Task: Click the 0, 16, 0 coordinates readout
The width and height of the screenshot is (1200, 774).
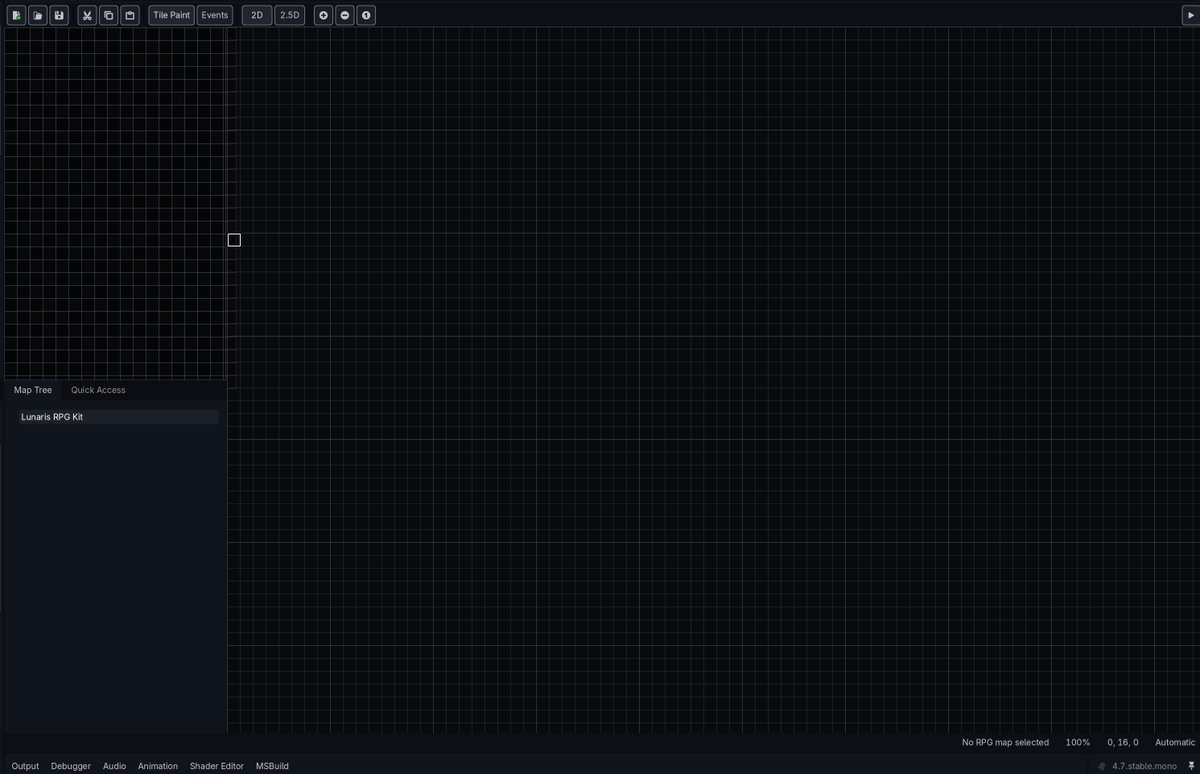Action: coord(1122,743)
